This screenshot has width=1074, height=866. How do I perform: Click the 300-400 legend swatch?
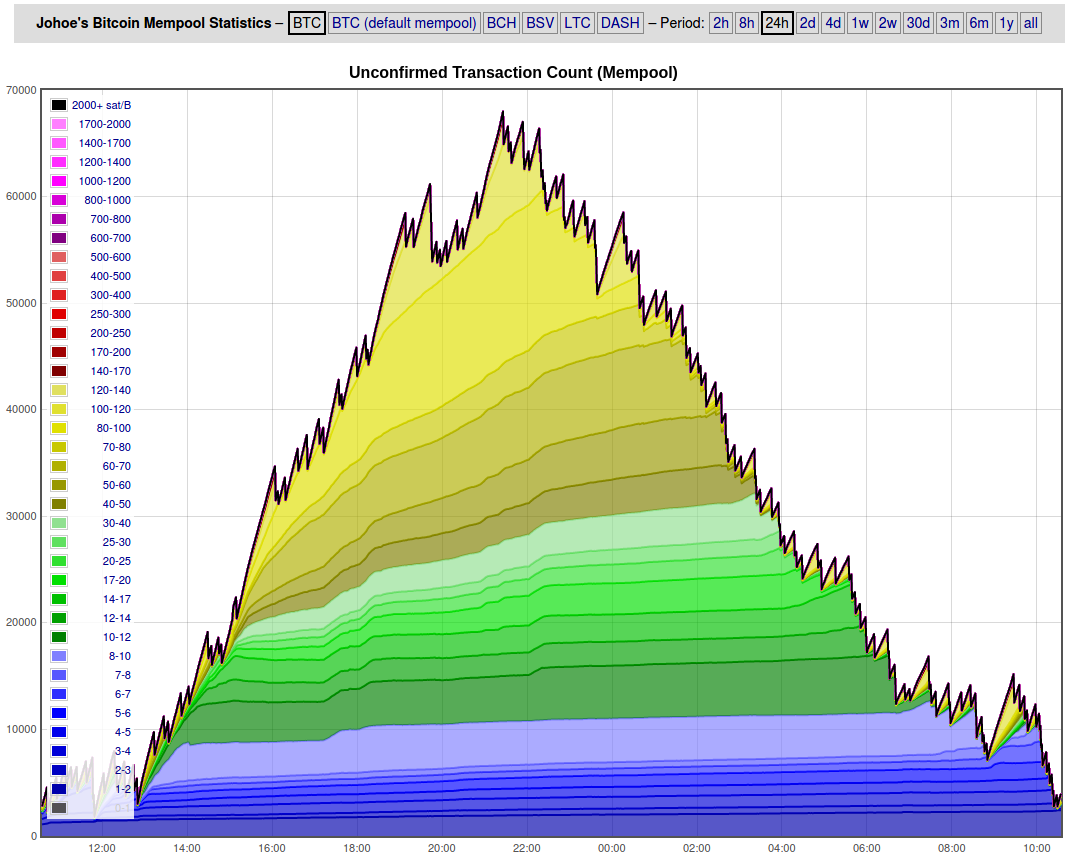tap(59, 295)
